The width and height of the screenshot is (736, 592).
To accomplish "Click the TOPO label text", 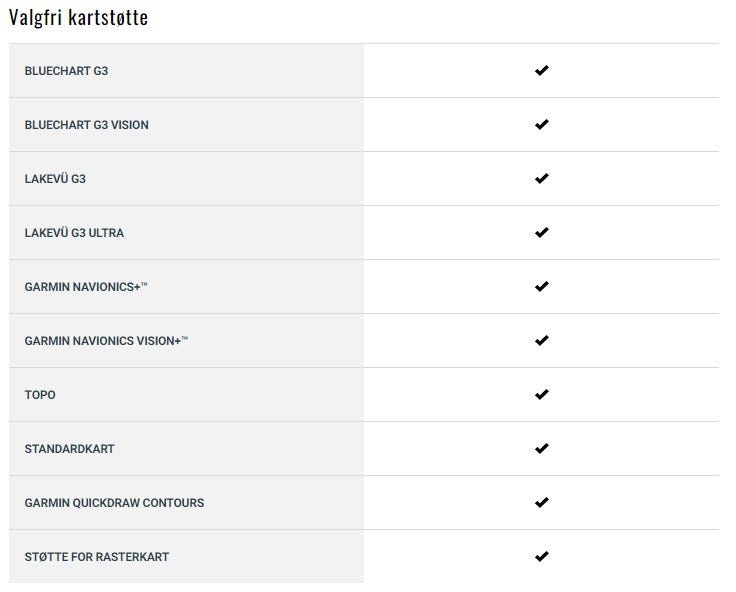I will 40,395.
